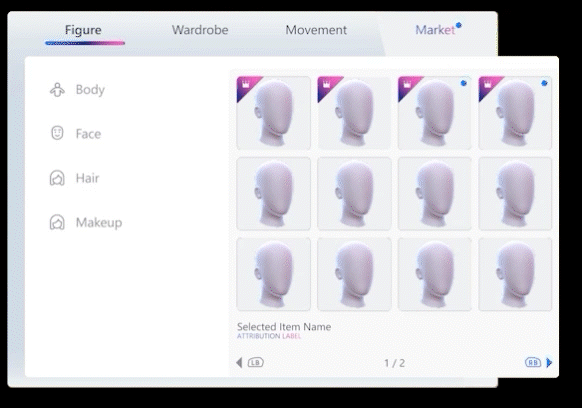Open the Market tab

coord(435,30)
